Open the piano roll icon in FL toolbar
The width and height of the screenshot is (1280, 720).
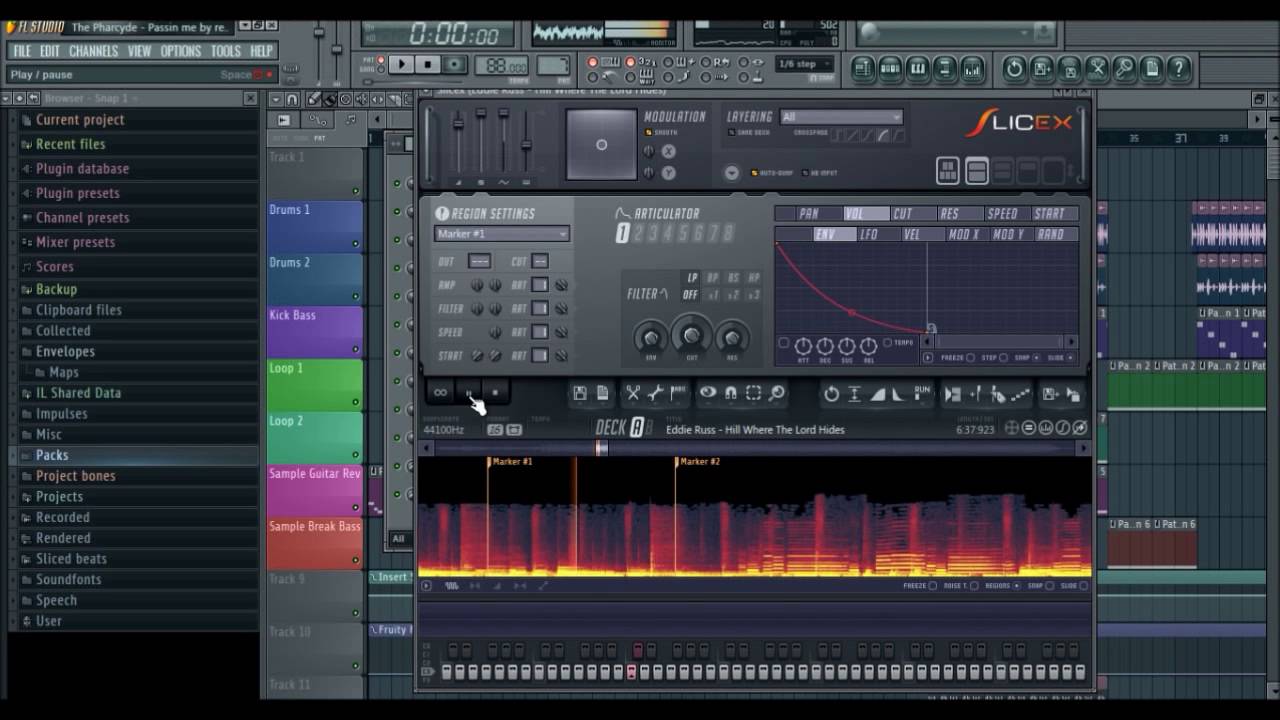(x=918, y=68)
